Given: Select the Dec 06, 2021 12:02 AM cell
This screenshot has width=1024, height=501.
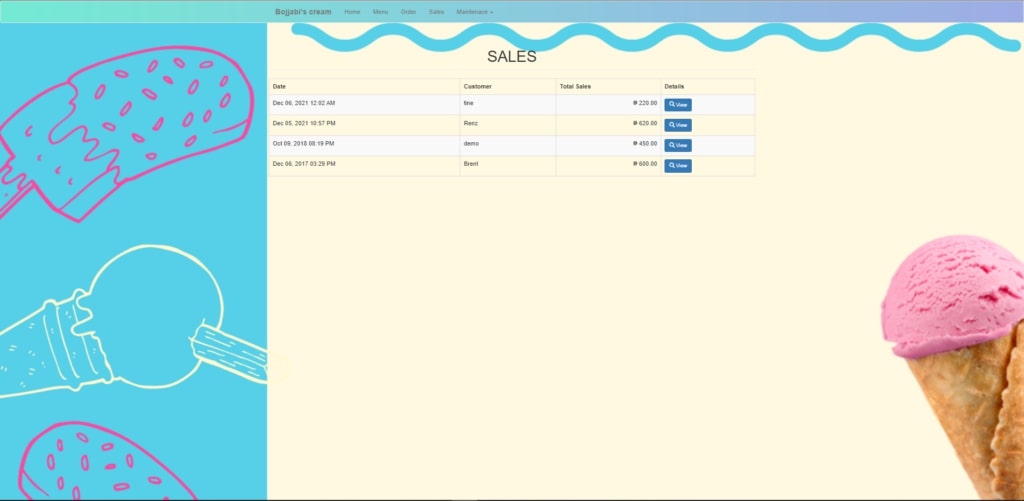Looking at the screenshot, I should pos(304,103).
